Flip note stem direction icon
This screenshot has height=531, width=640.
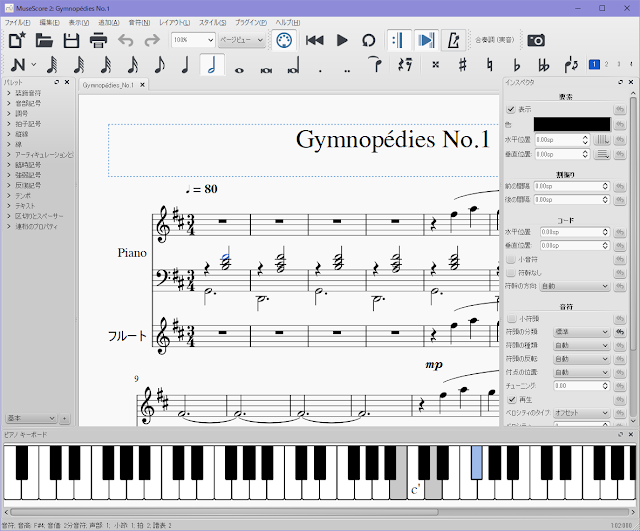coord(571,64)
